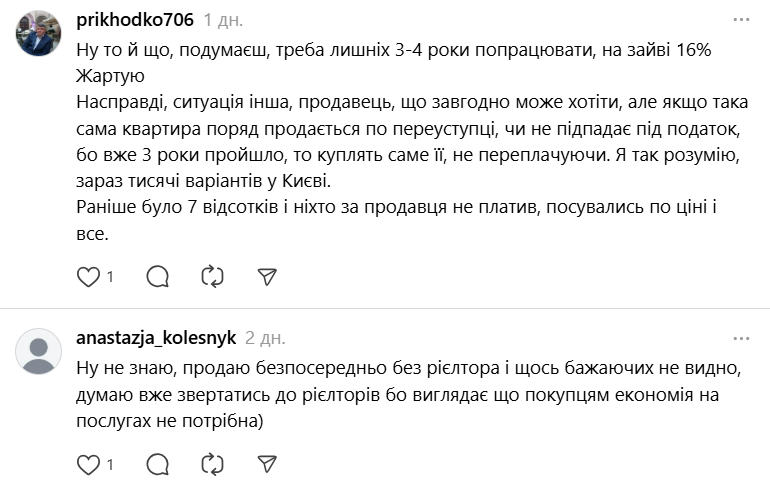Open prikhodko706's profile from username
The height and width of the screenshot is (487, 770).
click(134, 20)
